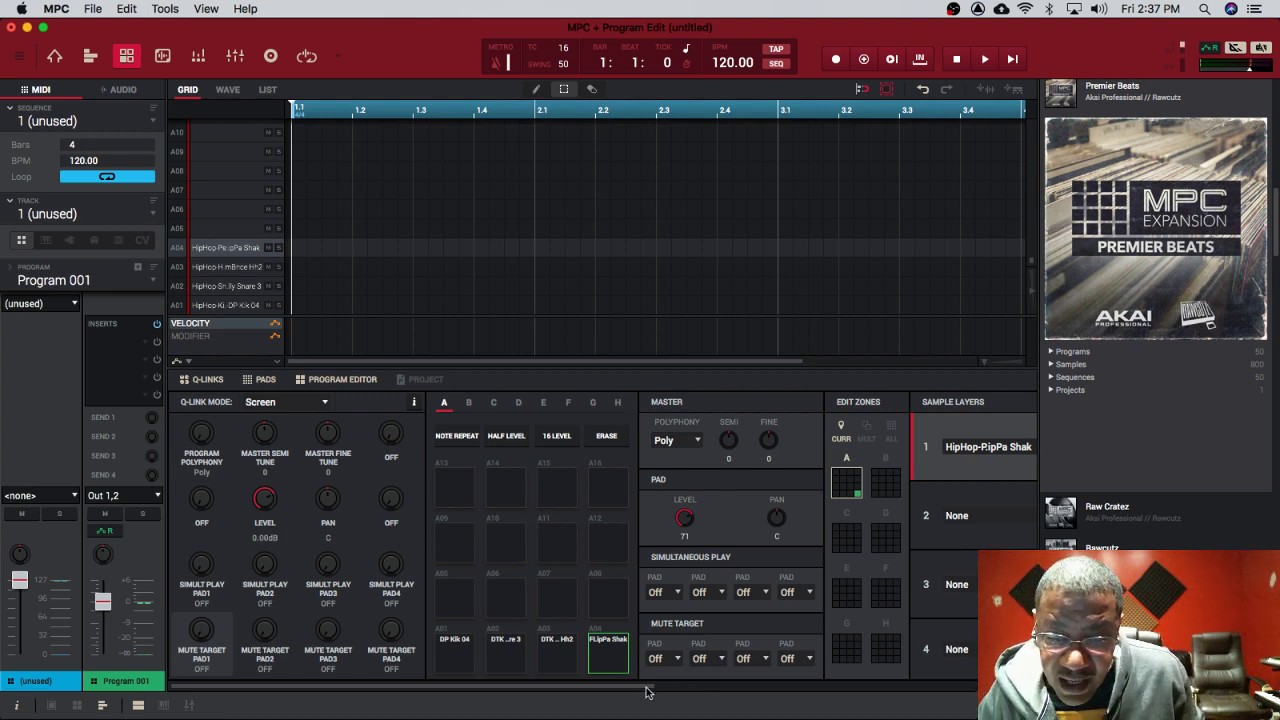Click the home icon in the toolbar
This screenshot has height=720, width=1280.
tap(54, 57)
